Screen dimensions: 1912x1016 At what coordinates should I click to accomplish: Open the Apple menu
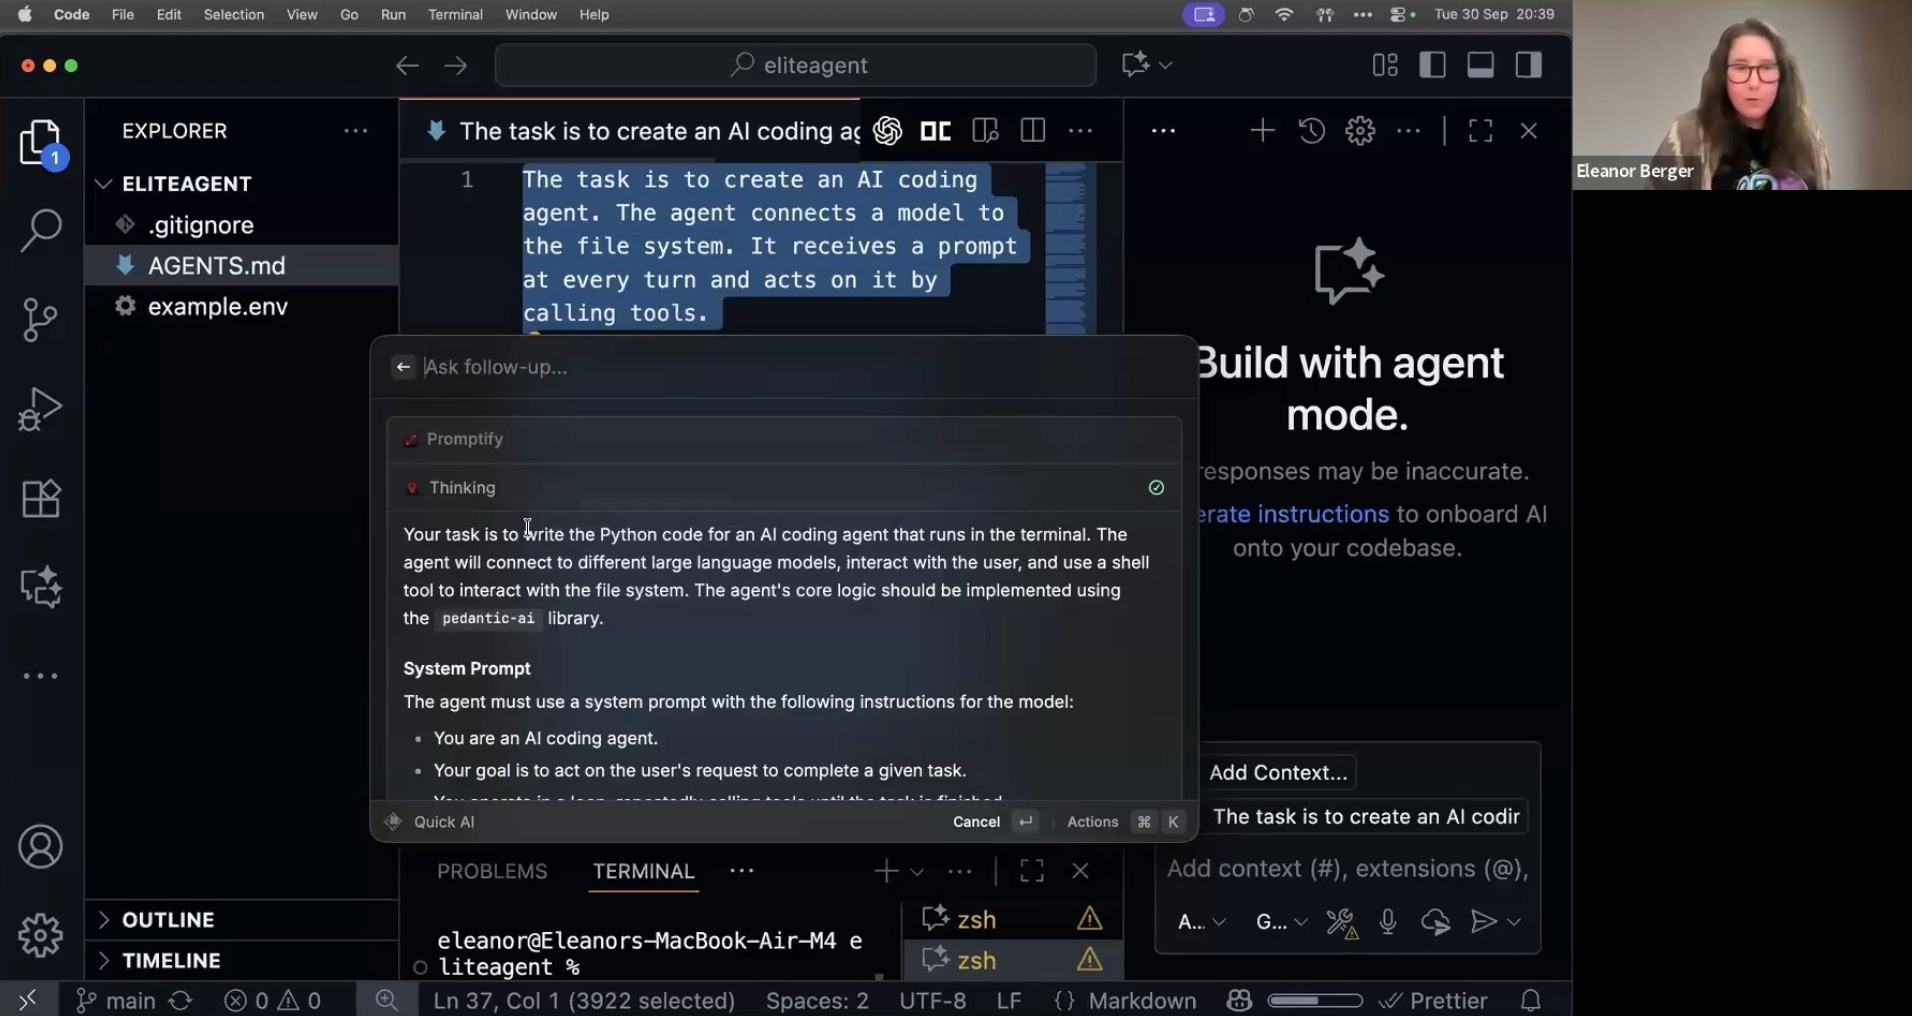pos(25,14)
